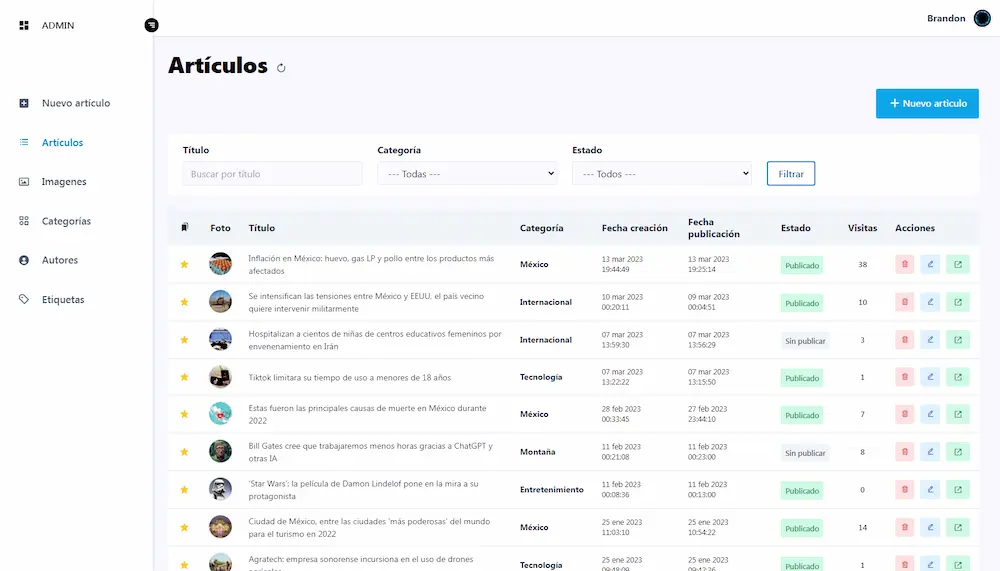Expand the Estado filter dropdown
Viewport: 1000px width, 571px height.
click(661, 174)
